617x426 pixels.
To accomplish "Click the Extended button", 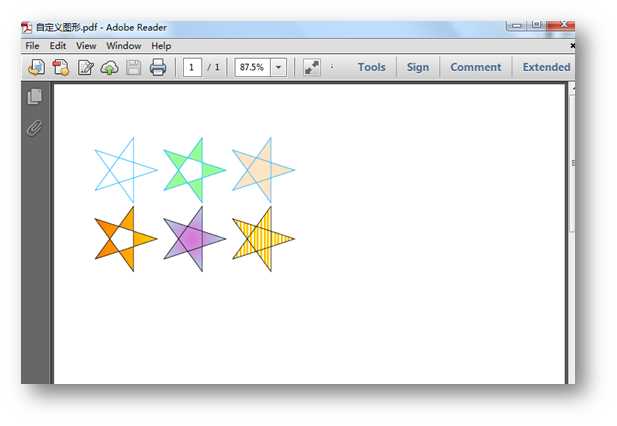I will [x=546, y=67].
